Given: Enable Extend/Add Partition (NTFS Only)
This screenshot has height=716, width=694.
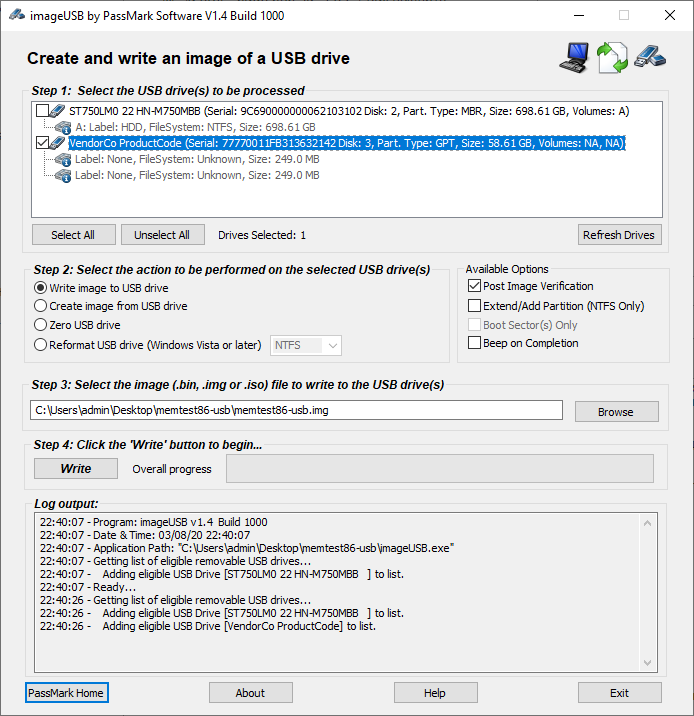Looking at the screenshot, I should [474, 305].
